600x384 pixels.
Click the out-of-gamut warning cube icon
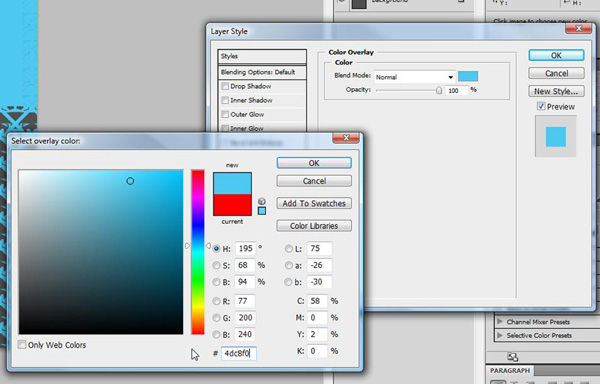coord(262,201)
